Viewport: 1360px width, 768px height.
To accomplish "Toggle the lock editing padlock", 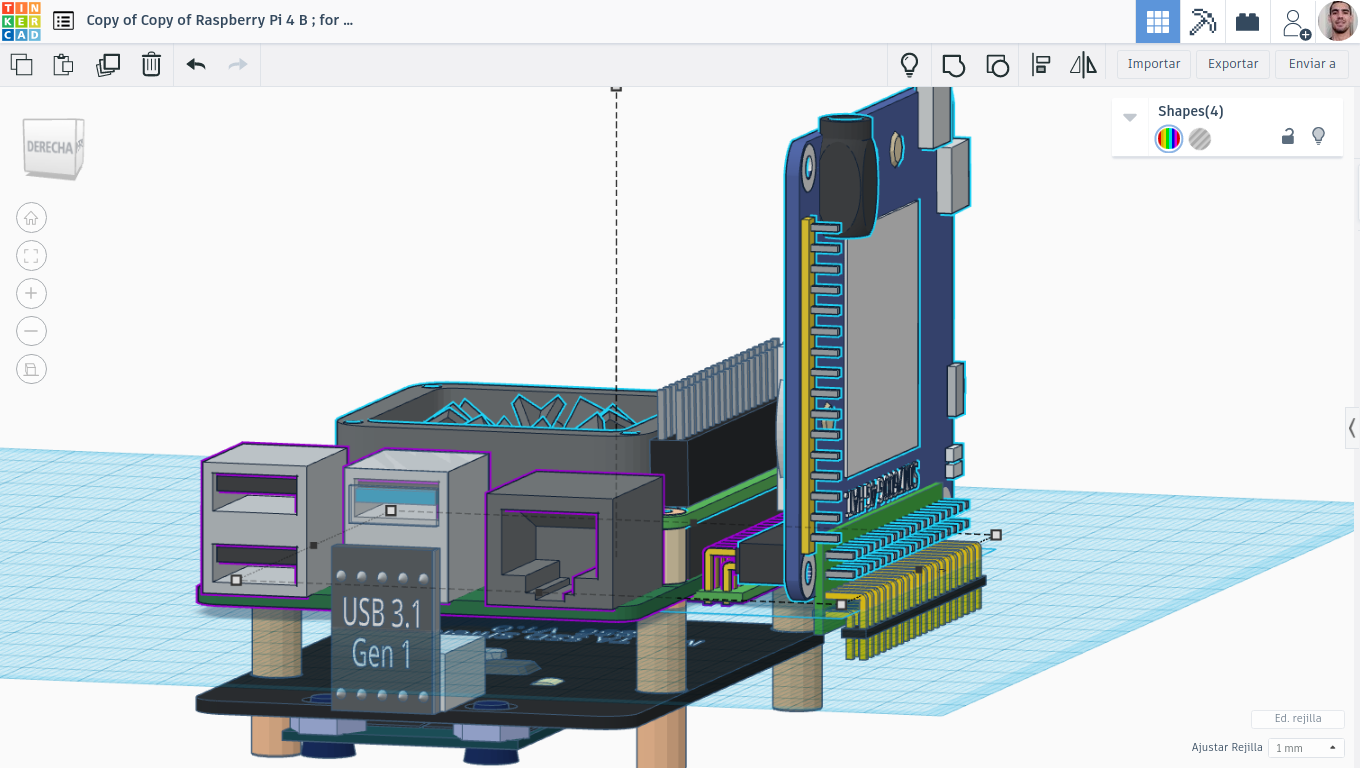I will 1288,137.
